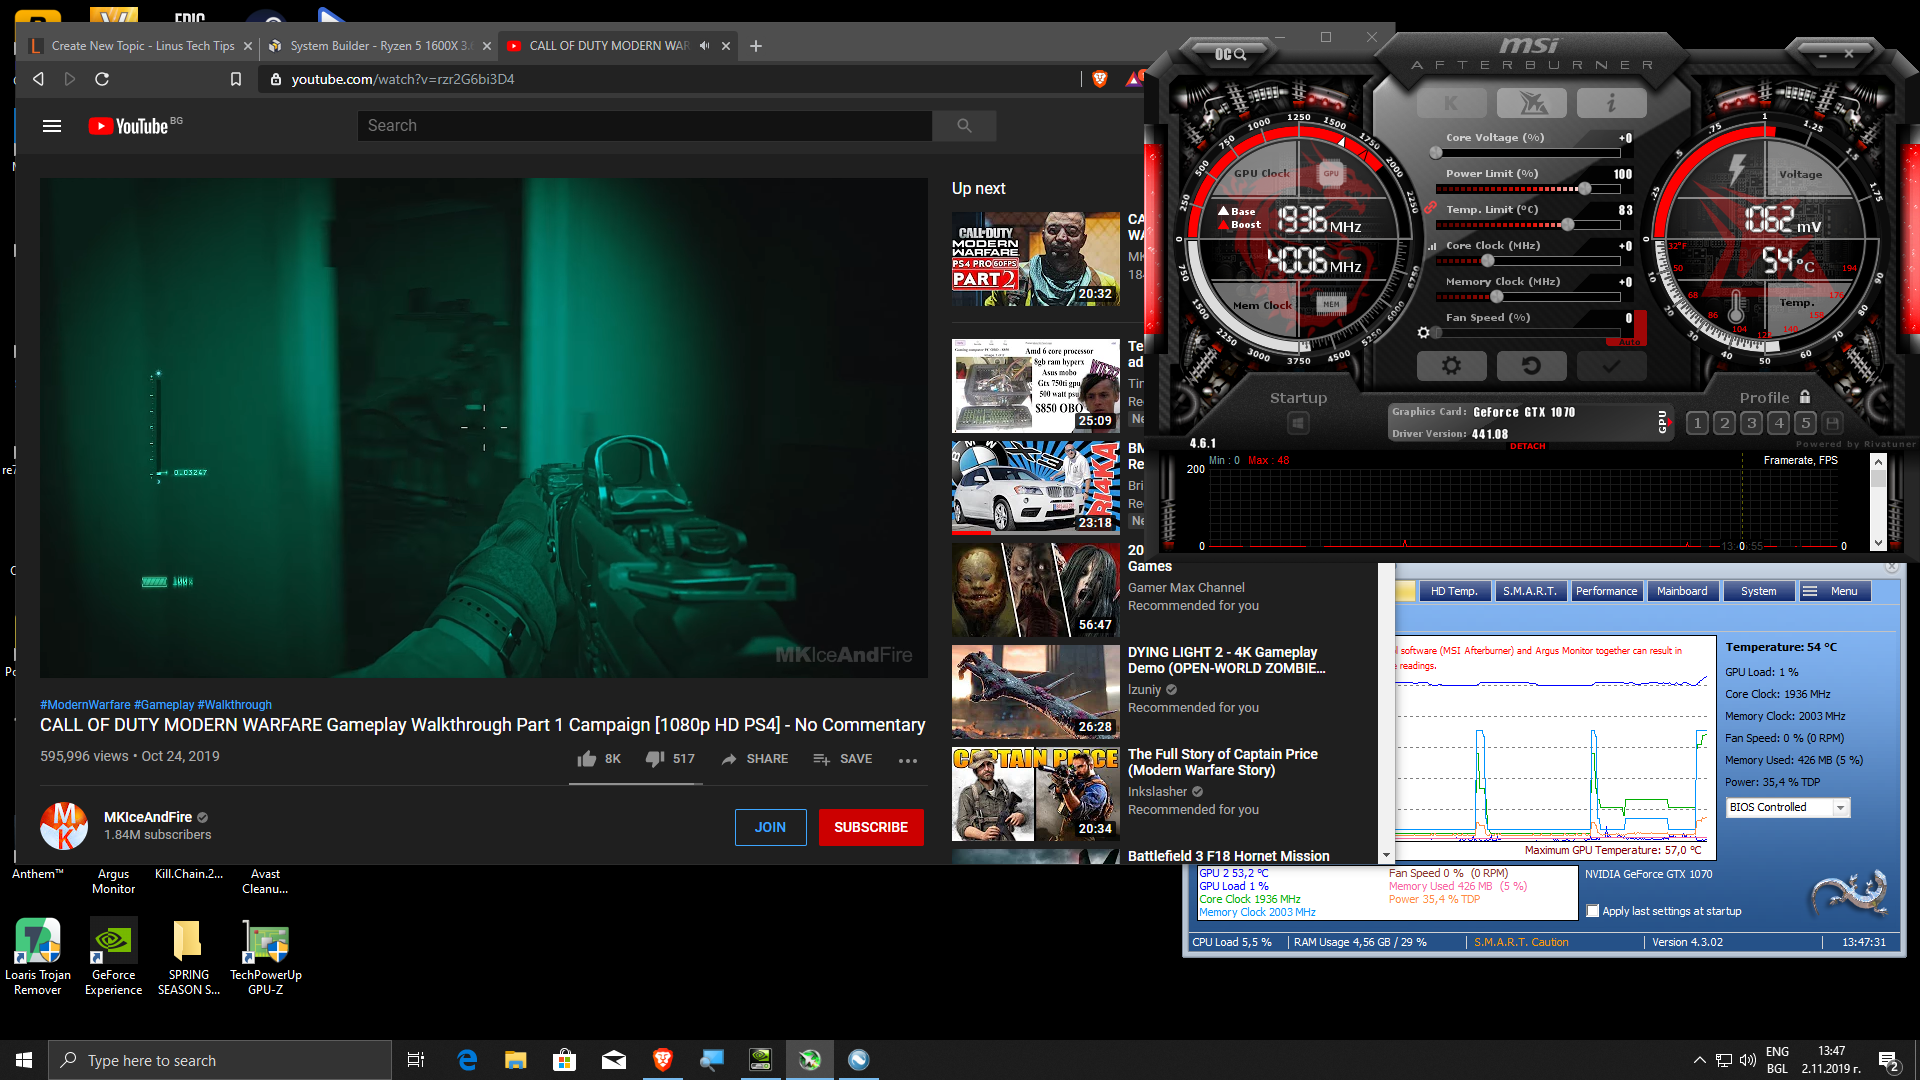1920x1080 pixels.
Task: Open Afterburner settings gear button
Action: coord(1451,366)
